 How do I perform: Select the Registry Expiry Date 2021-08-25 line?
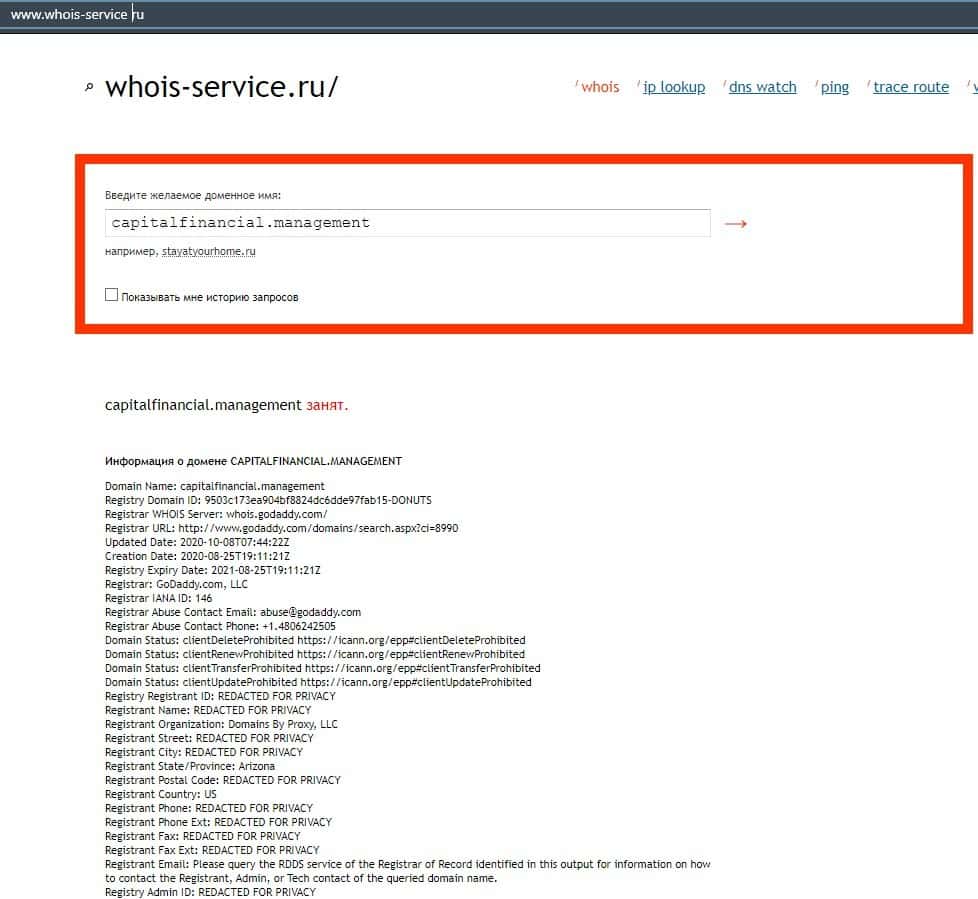click(x=213, y=570)
